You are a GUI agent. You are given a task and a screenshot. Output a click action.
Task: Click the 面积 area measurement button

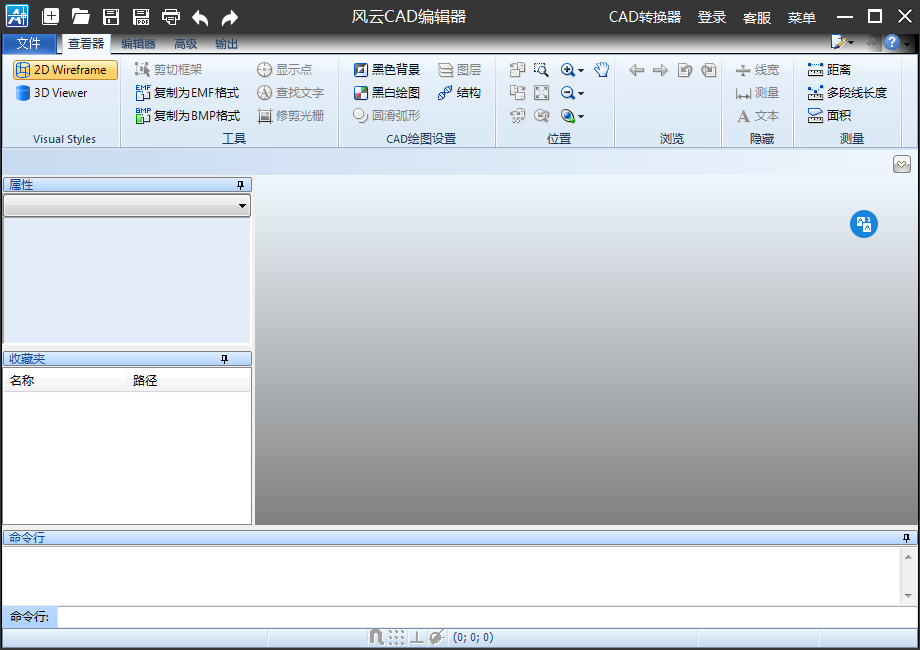click(x=829, y=116)
